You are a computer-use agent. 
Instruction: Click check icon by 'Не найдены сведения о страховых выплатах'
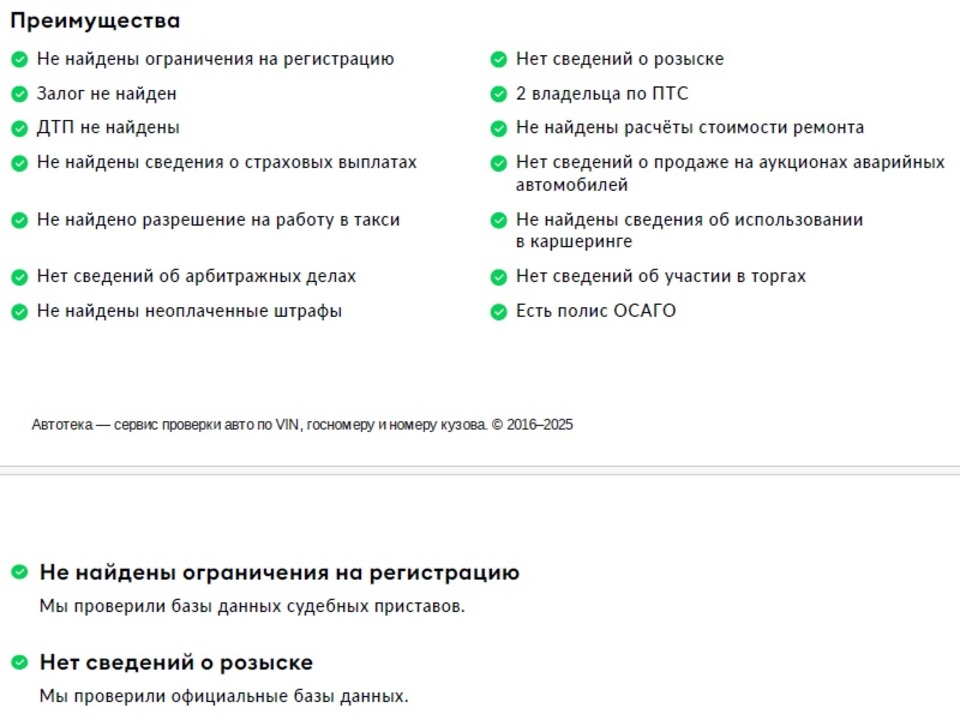[20, 163]
